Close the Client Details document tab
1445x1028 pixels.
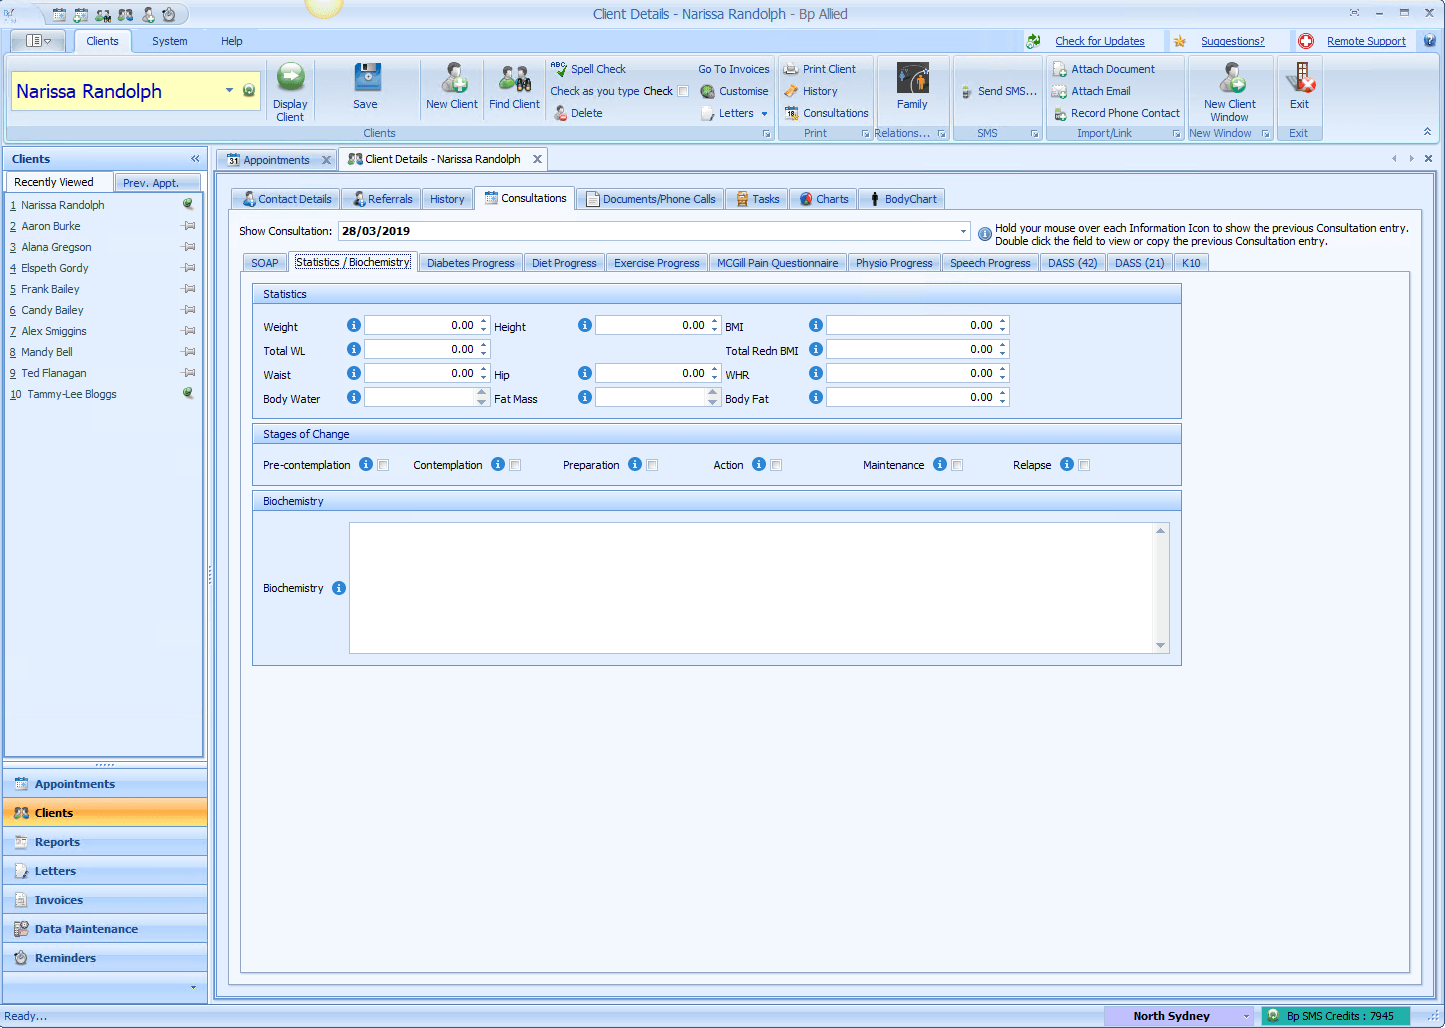(x=537, y=159)
